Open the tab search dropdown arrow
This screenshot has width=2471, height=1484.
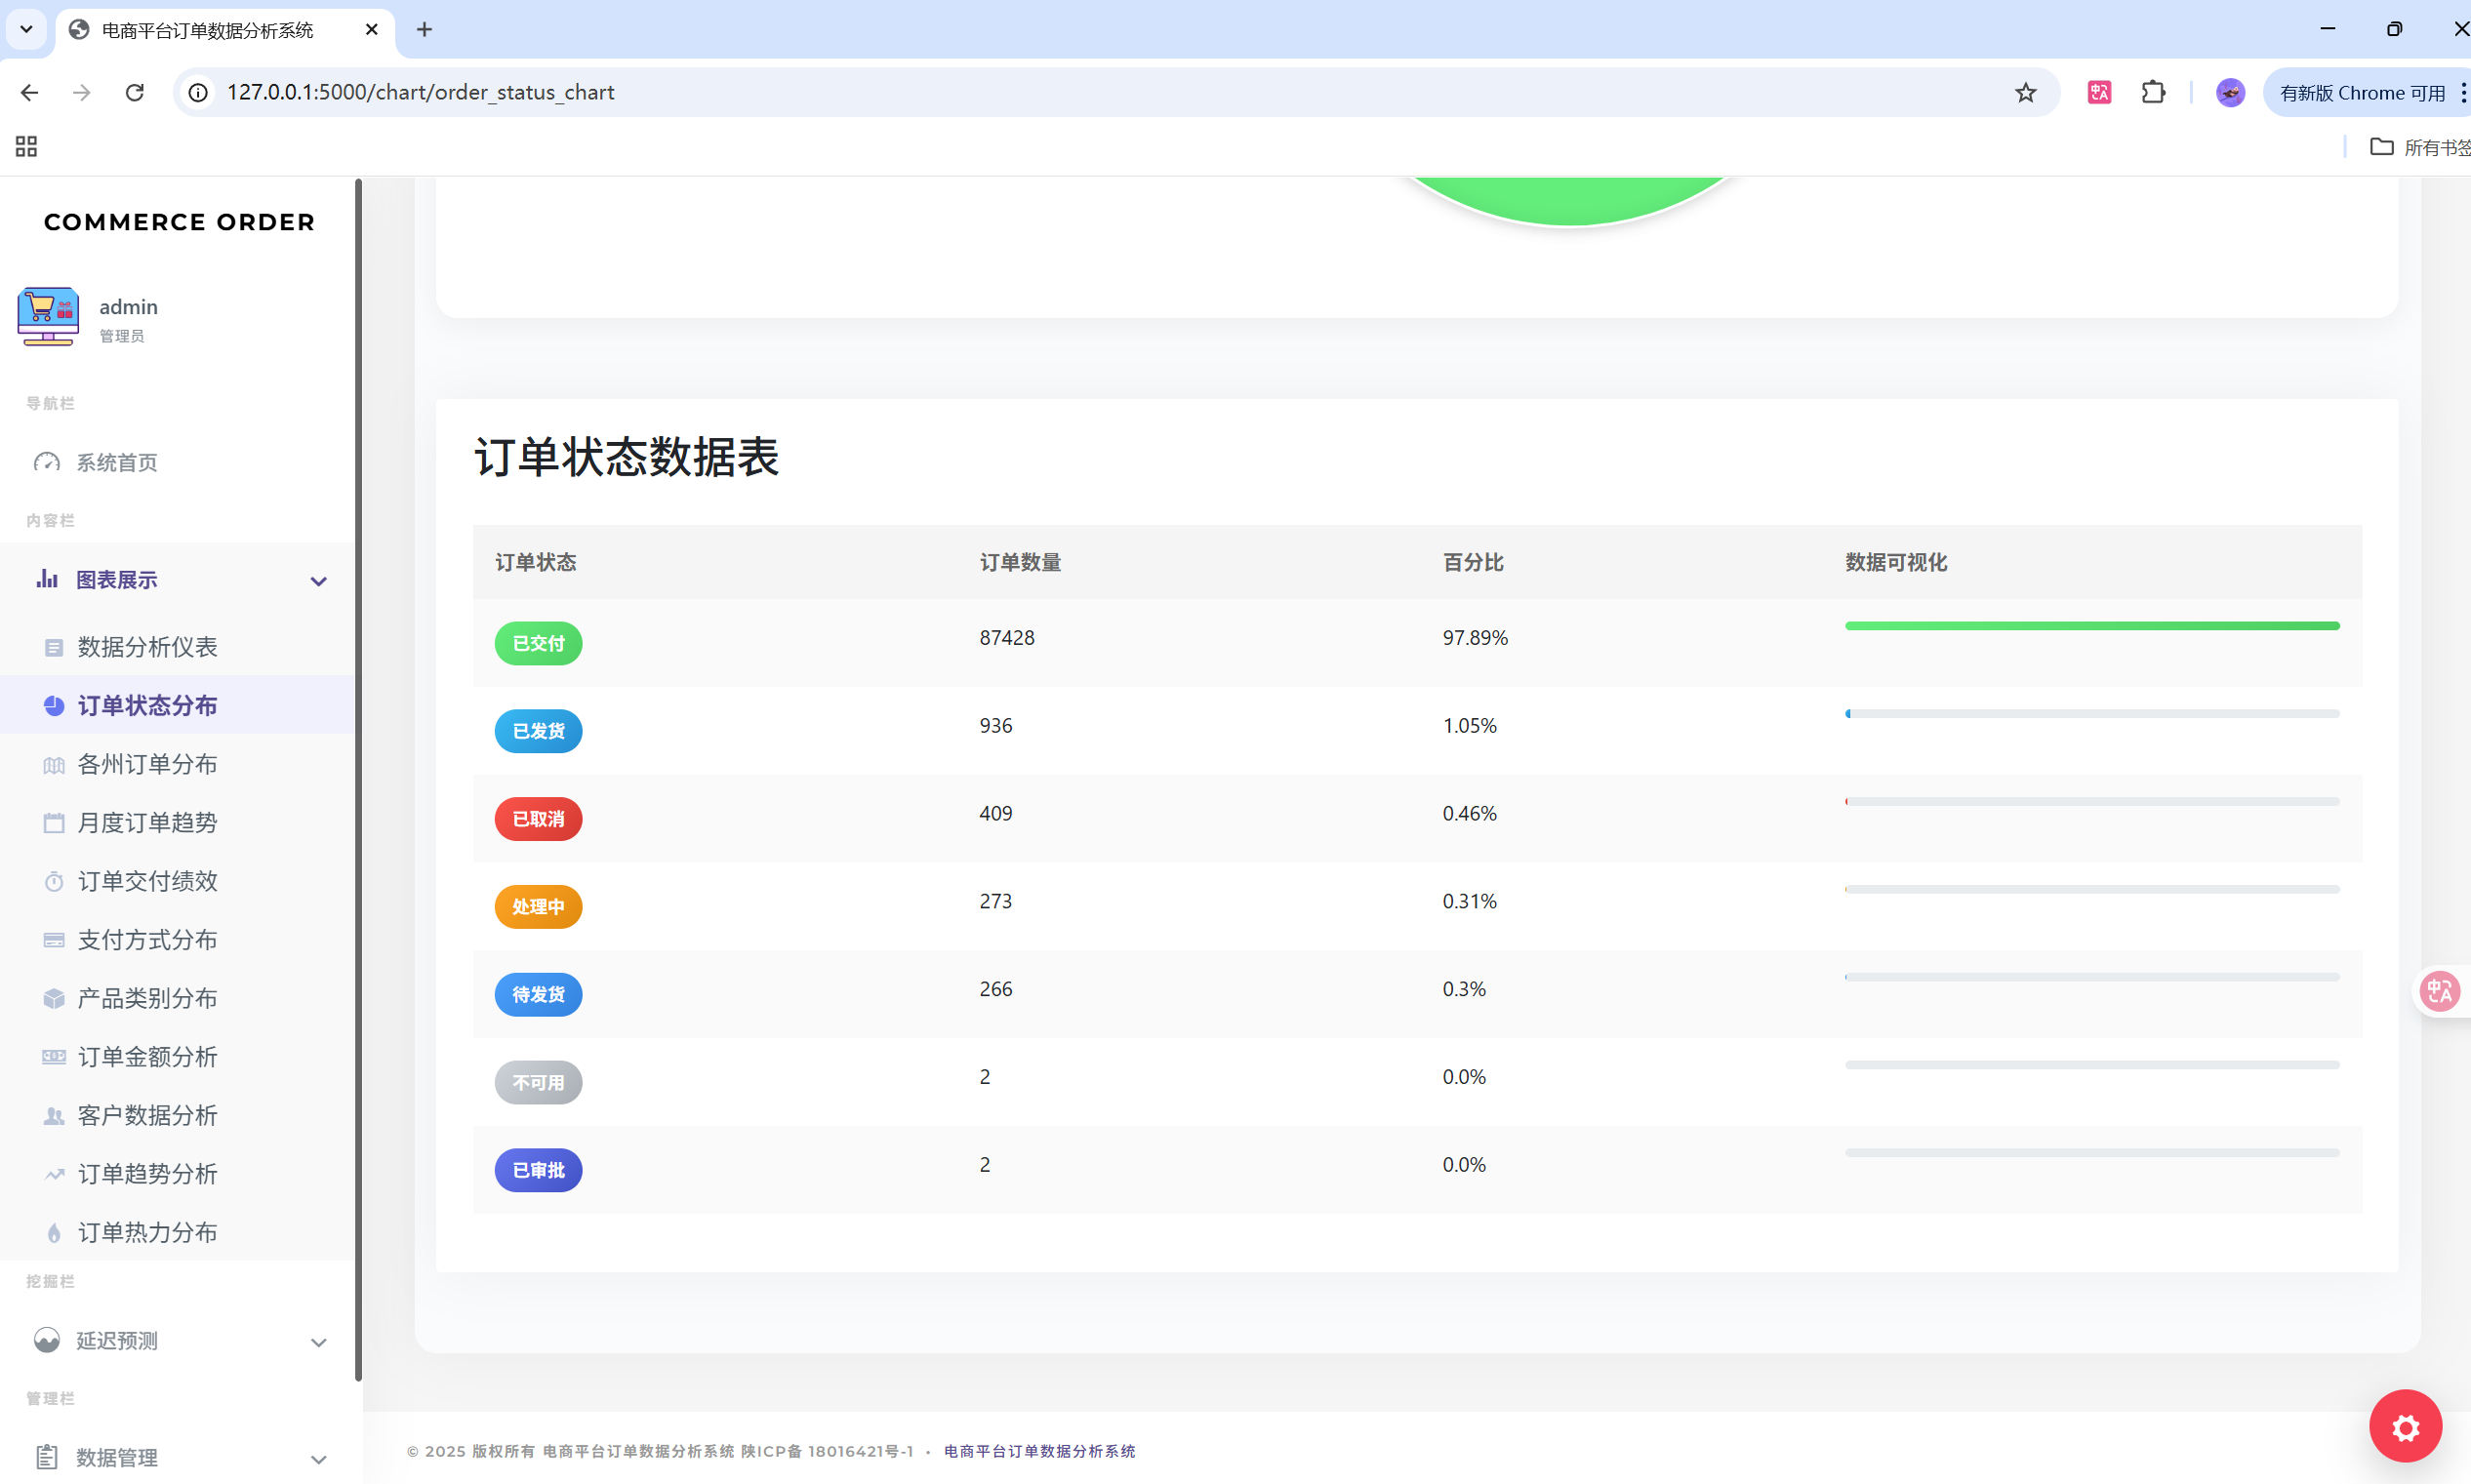click(26, 29)
